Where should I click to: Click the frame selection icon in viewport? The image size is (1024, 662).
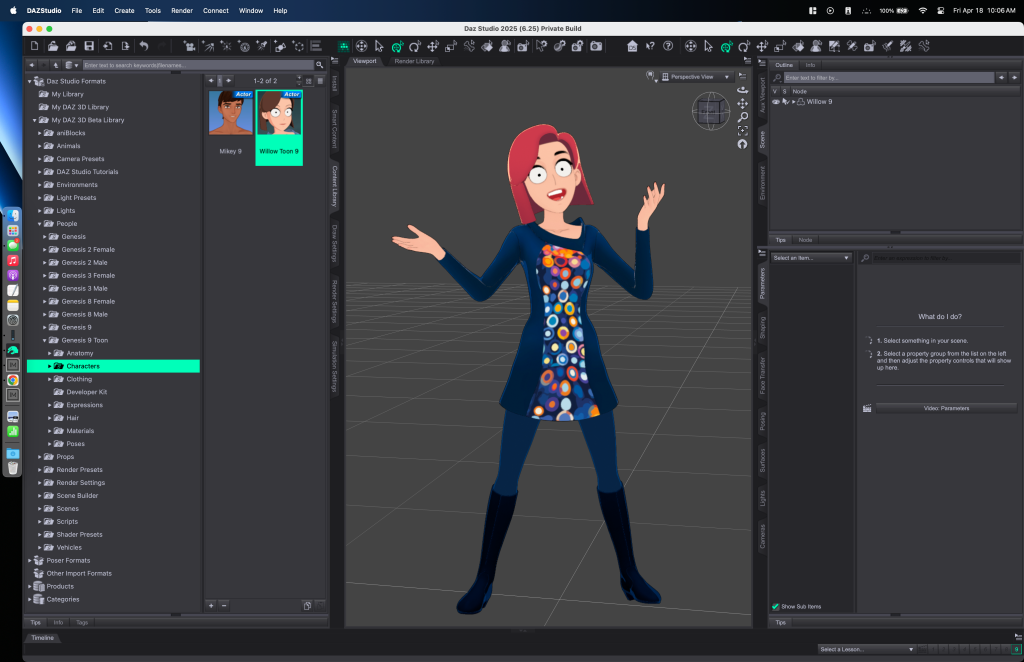(742, 131)
